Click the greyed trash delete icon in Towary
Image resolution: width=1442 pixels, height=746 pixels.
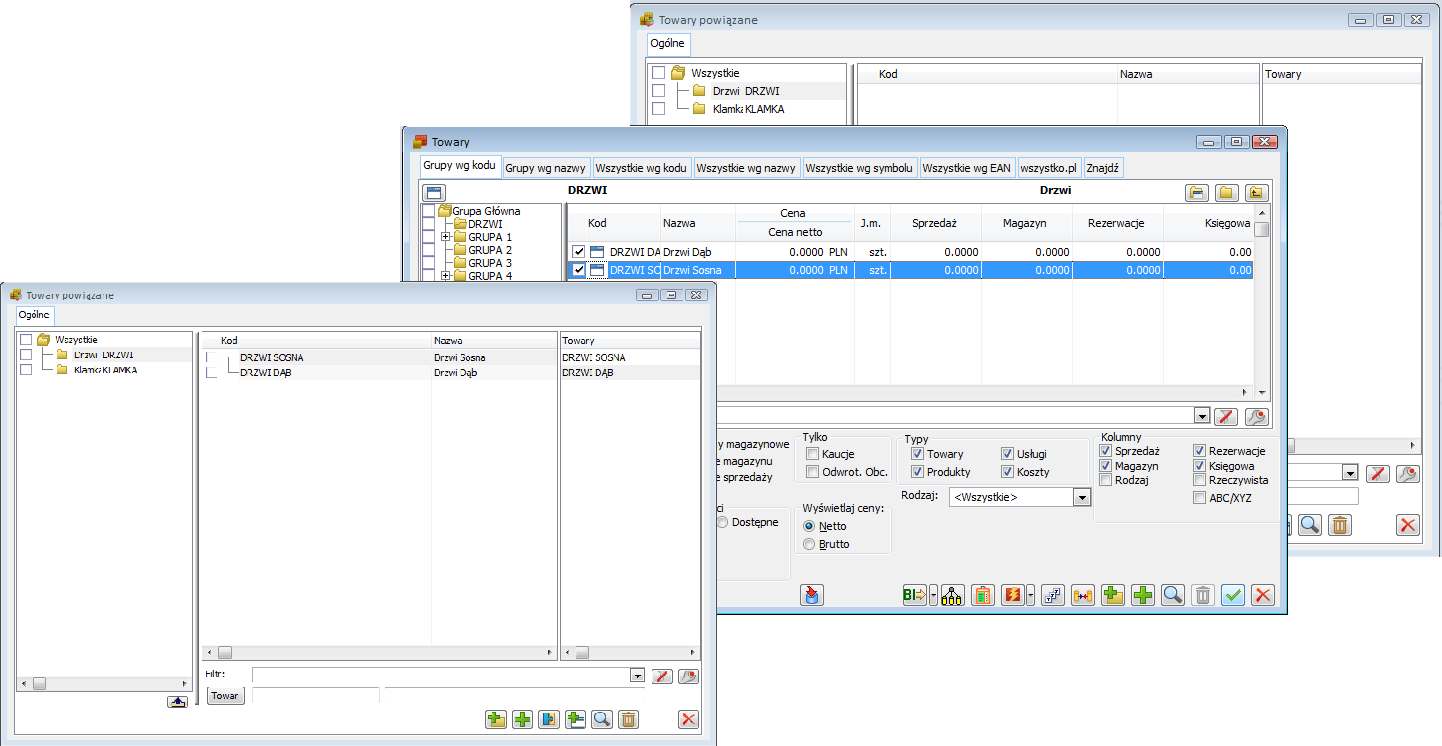click(x=1203, y=595)
